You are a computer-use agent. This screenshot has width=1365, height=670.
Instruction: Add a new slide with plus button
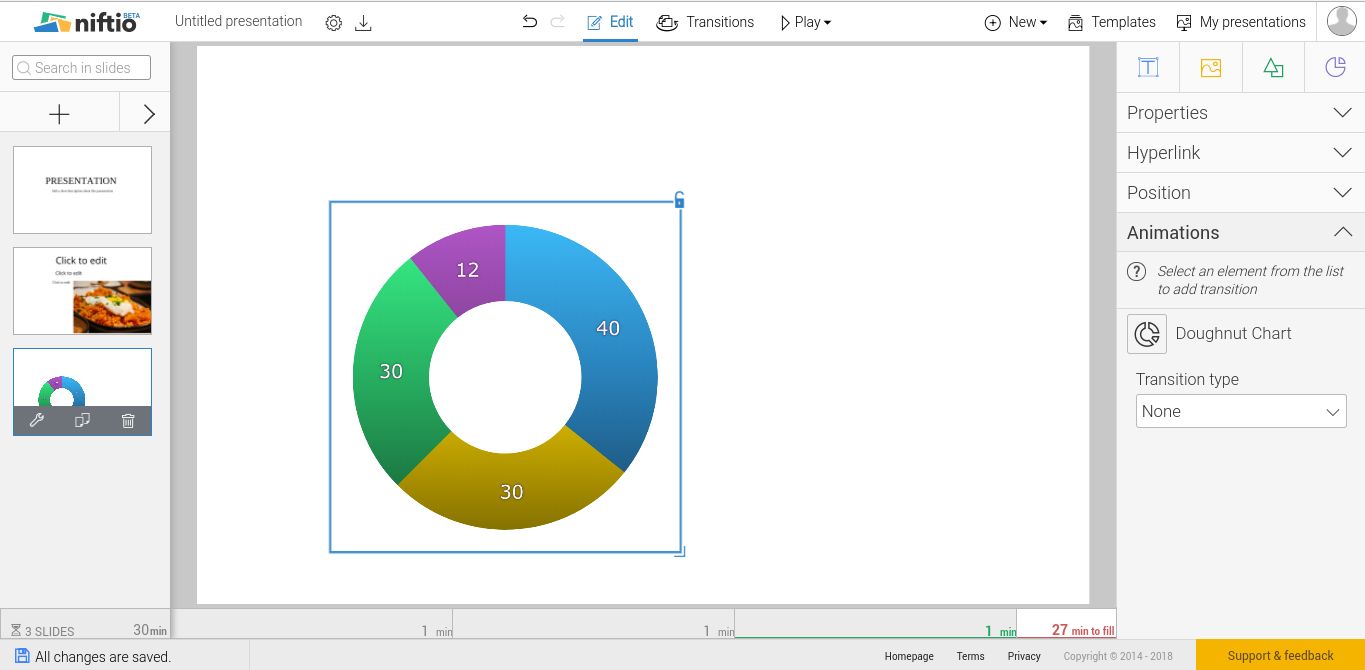point(60,114)
